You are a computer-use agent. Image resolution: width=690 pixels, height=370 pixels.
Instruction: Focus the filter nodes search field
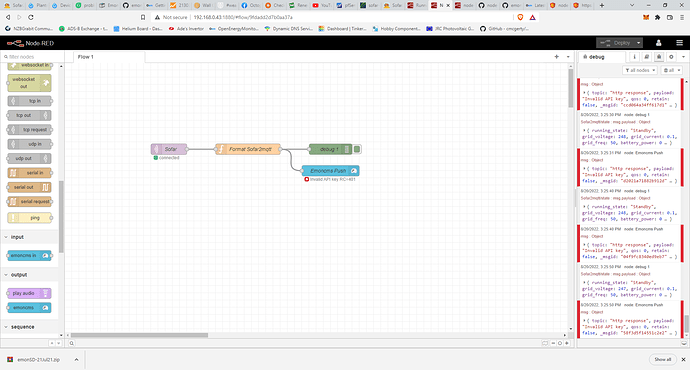pos(32,57)
